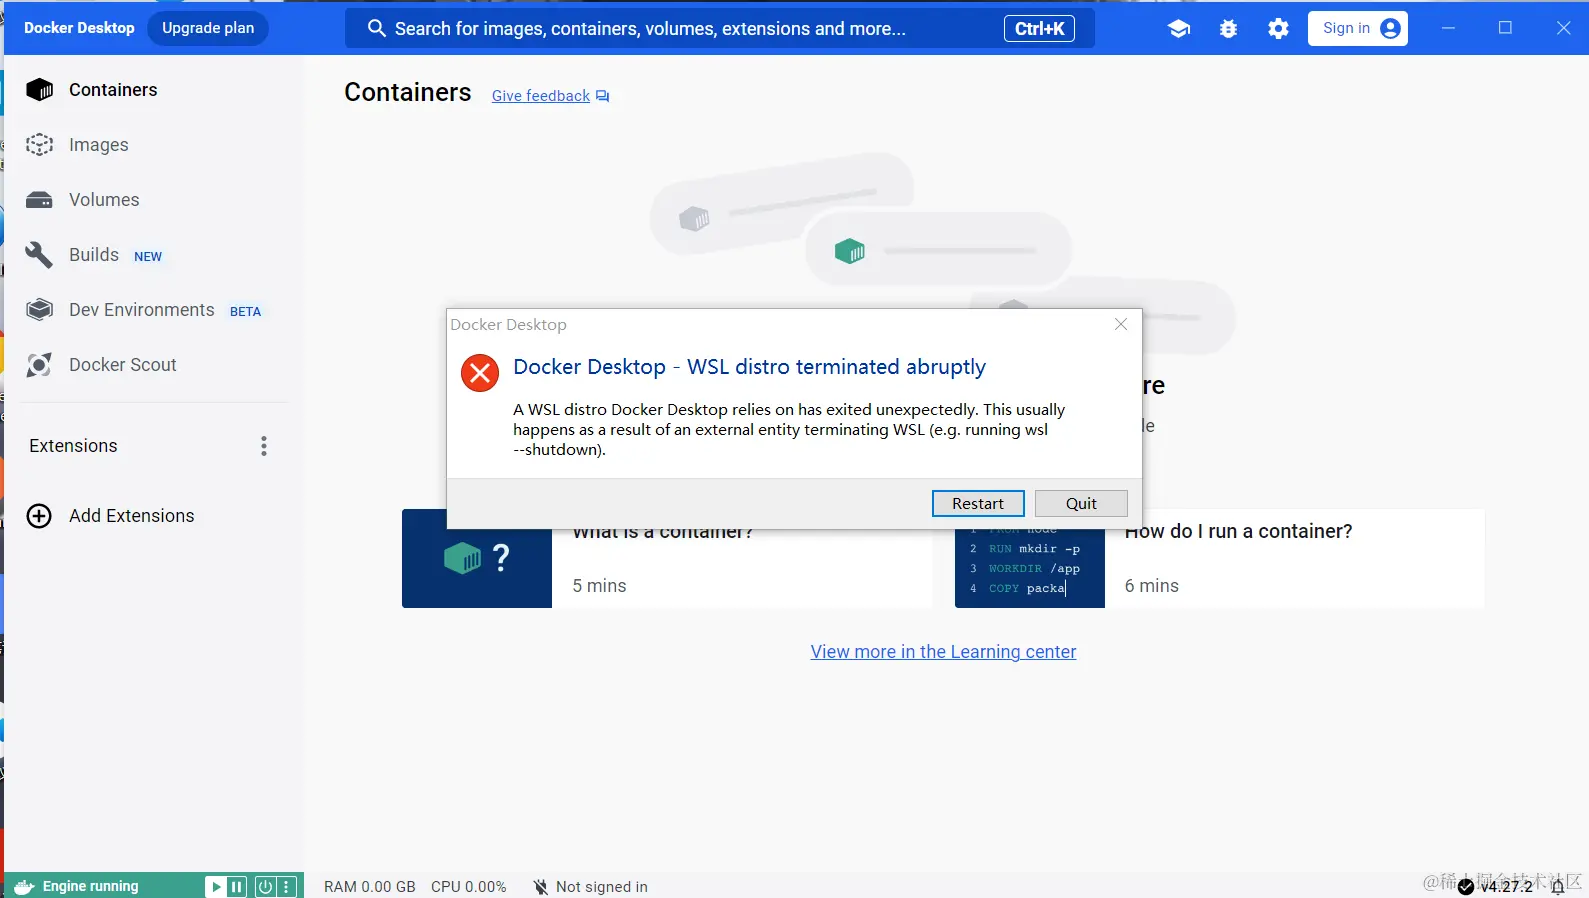Screen dimensions: 1589x898
Task: Open notifications bell icon
Action: click(x=1558, y=887)
